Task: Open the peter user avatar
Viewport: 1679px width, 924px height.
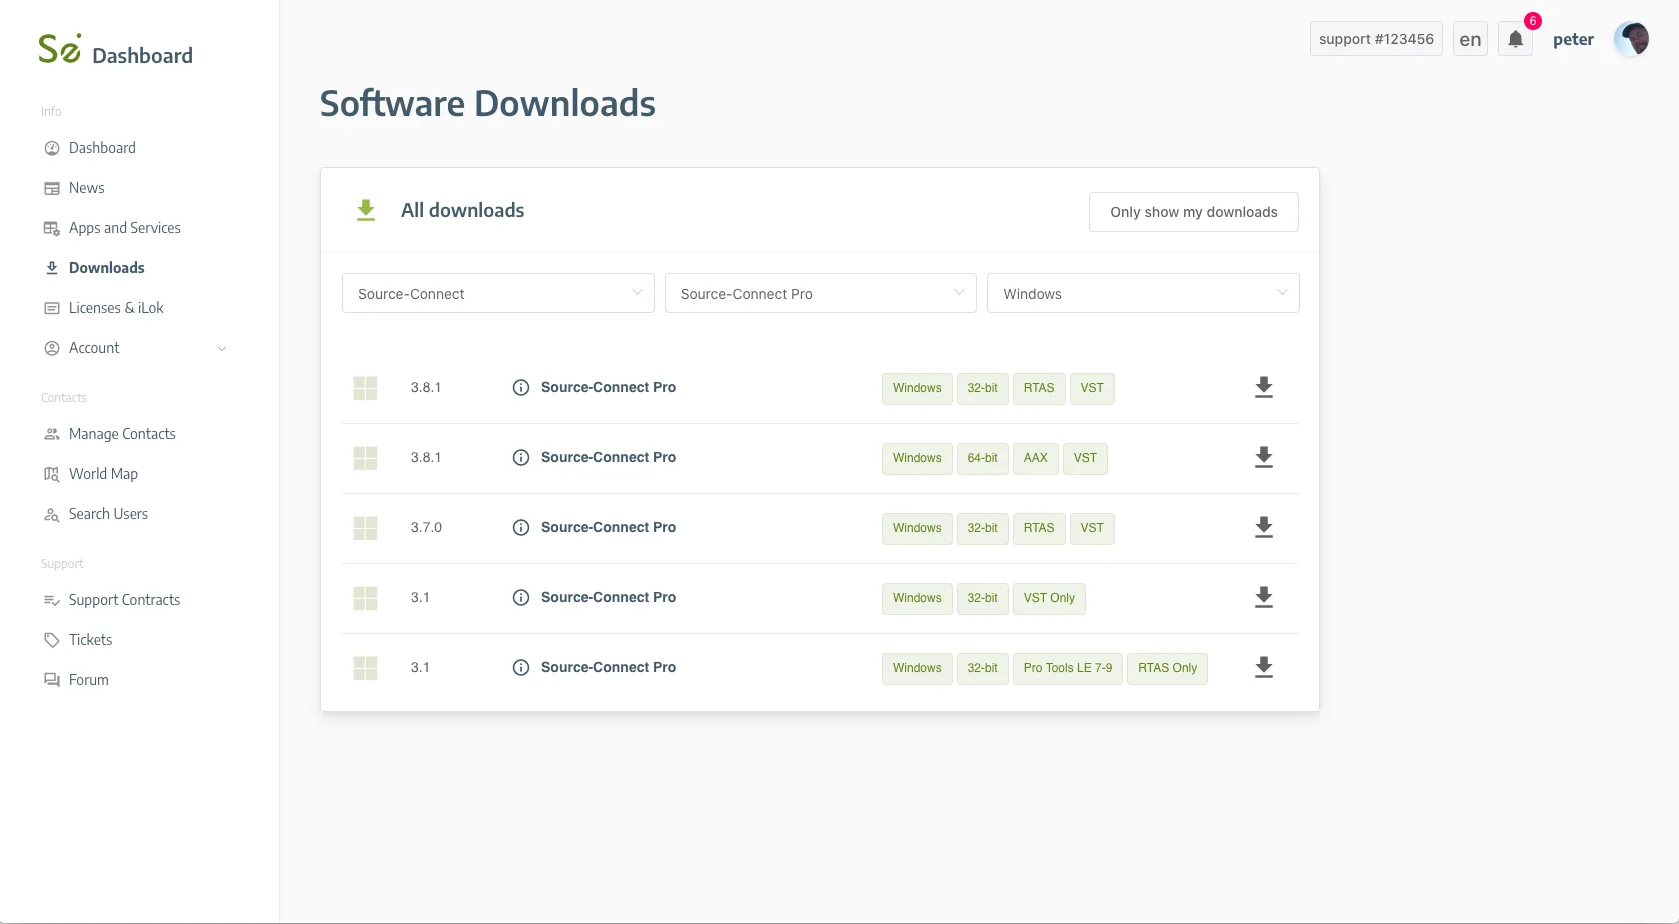Action: [1631, 40]
